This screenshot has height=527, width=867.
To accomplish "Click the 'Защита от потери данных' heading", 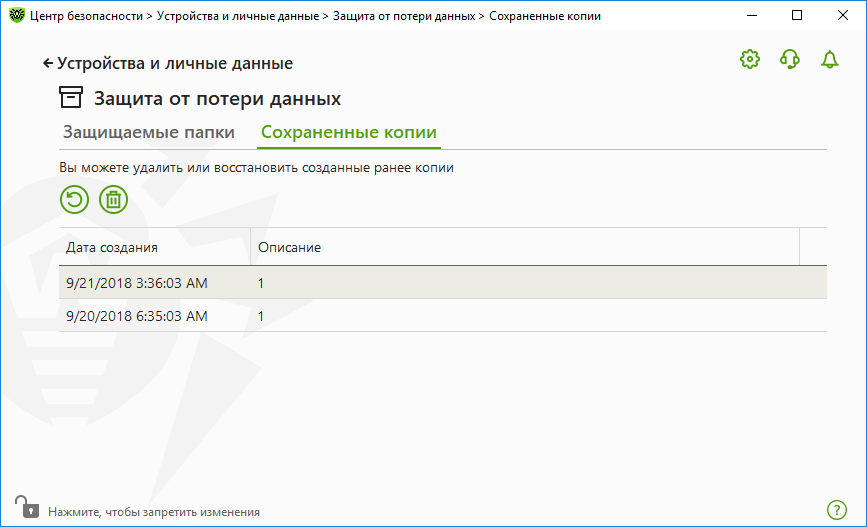I will click(x=217, y=98).
